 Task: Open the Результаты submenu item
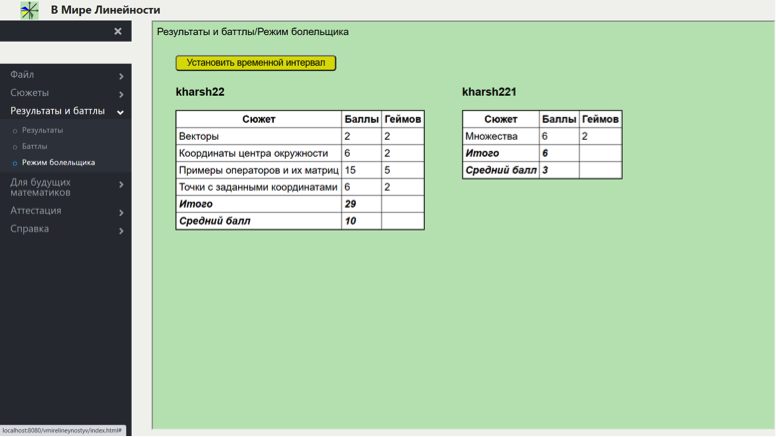coord(42,130)
